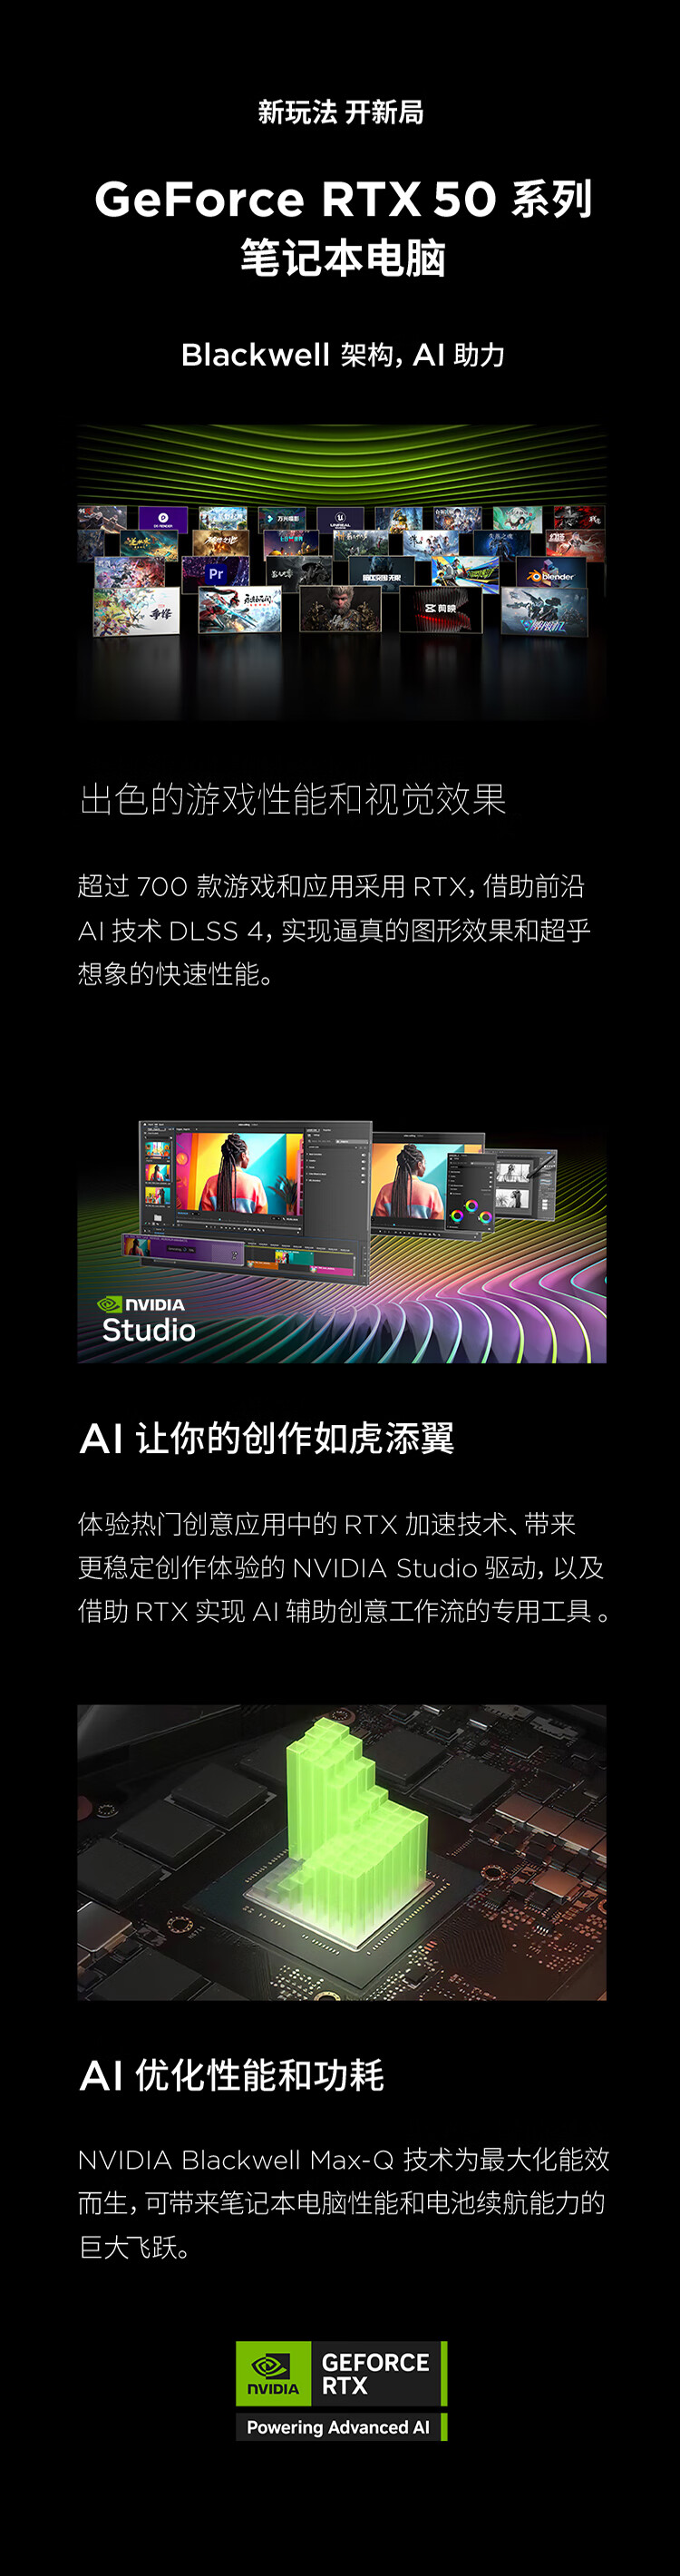Click the Black Myth Wukong monkey thumbnail
The width and height of the screenshot is (680, 2576).
coord(341,609)
